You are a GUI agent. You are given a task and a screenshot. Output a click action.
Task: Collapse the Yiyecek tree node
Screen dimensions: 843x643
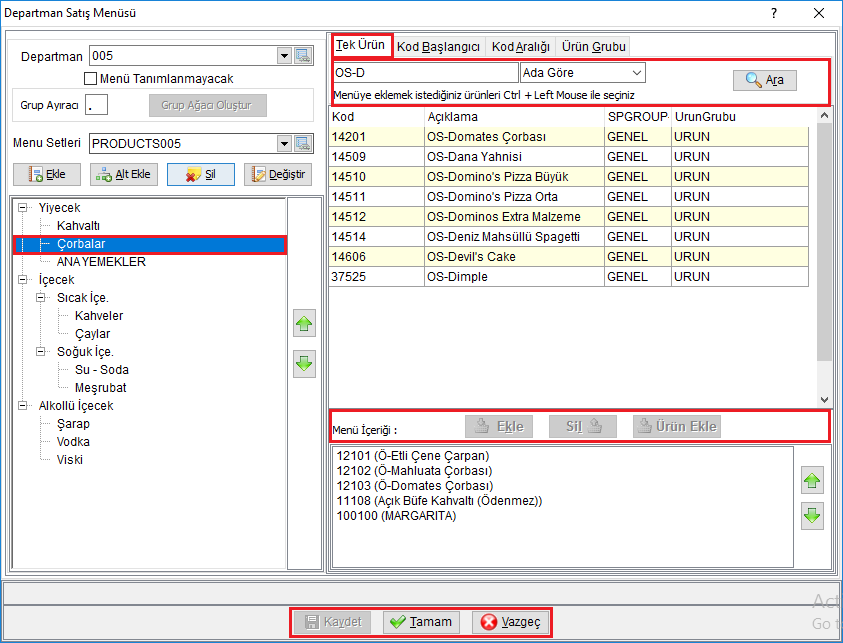[23, 208]
